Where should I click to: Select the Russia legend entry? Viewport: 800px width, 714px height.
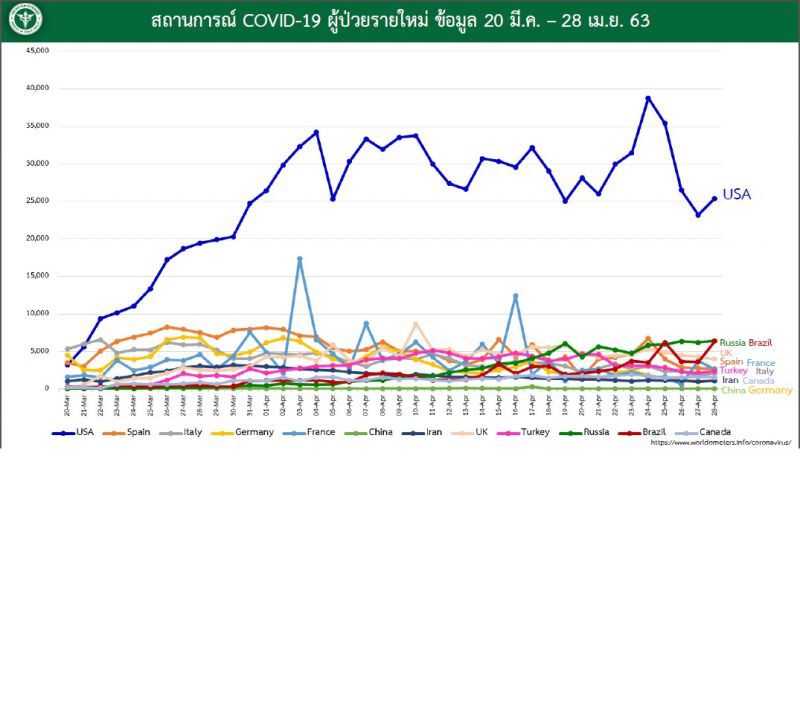click(x=584, y=432)
